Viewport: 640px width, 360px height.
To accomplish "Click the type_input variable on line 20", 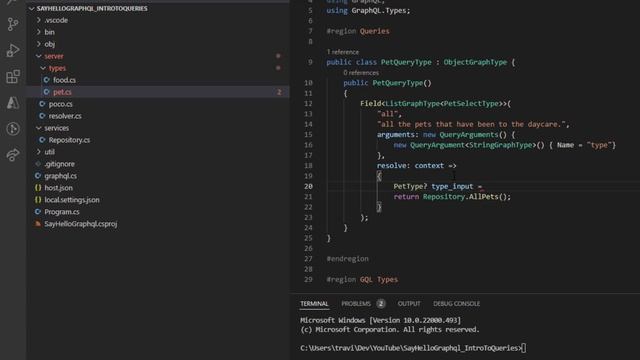I will click(x=452, y=187).
